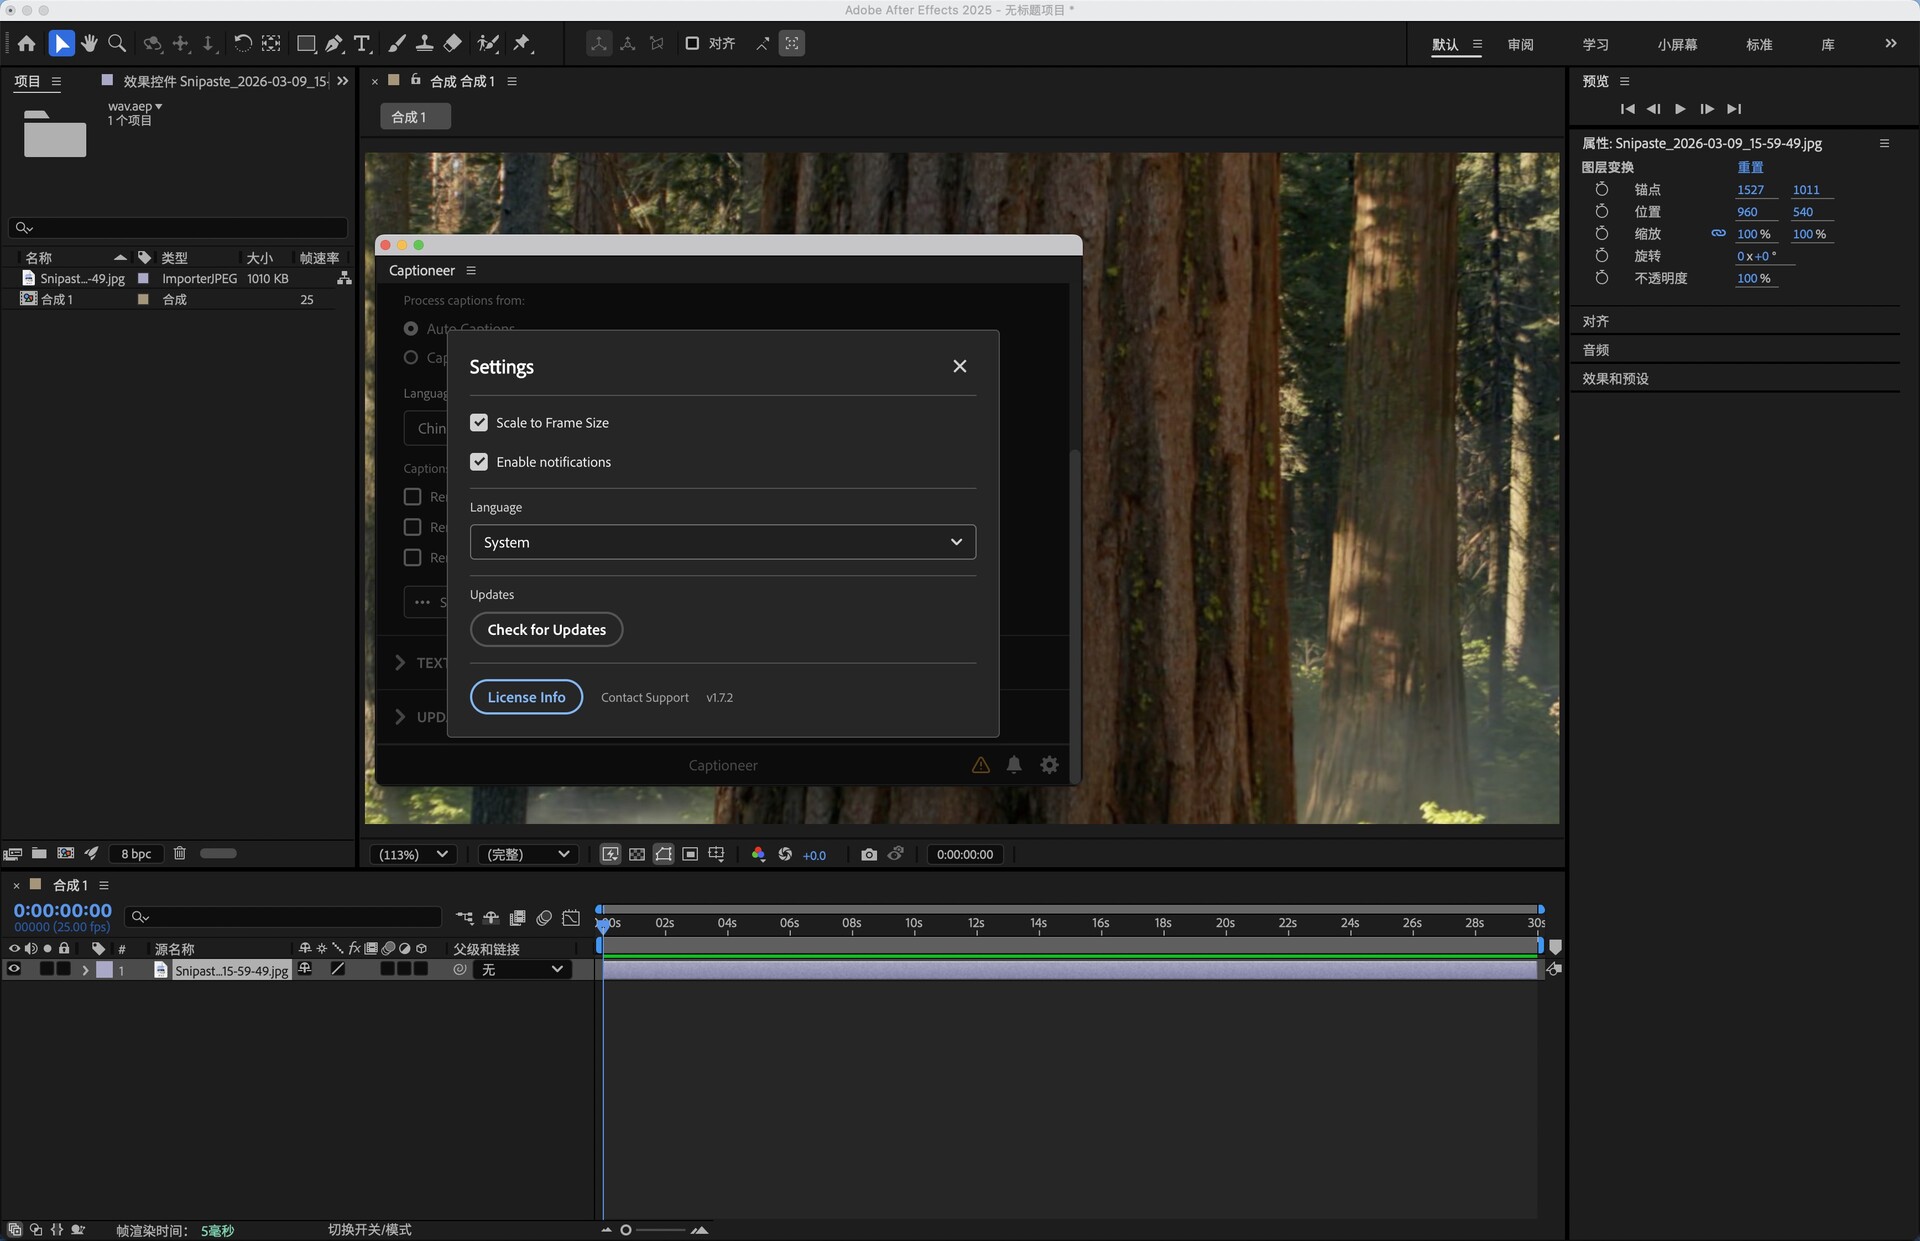Click the Puppet Pin tool
This screenshot has width=1920, height=1241.
coord(522,43)
